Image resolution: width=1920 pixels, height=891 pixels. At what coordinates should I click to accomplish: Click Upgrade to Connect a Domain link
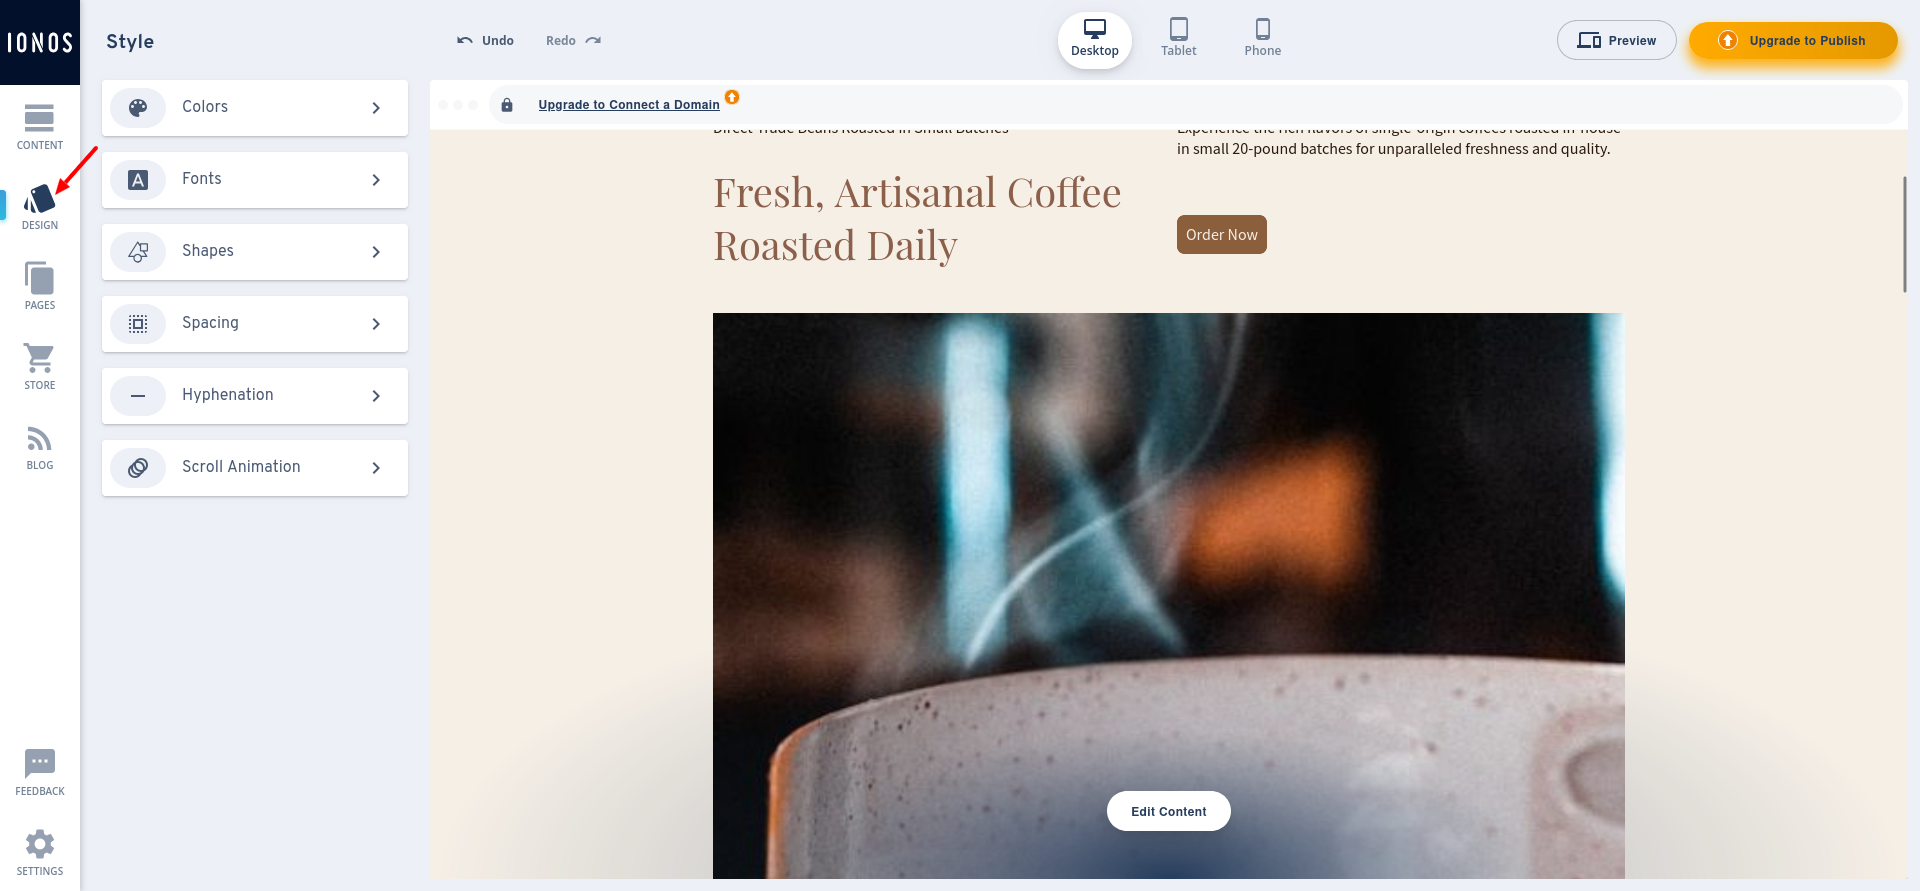(629, 105)
